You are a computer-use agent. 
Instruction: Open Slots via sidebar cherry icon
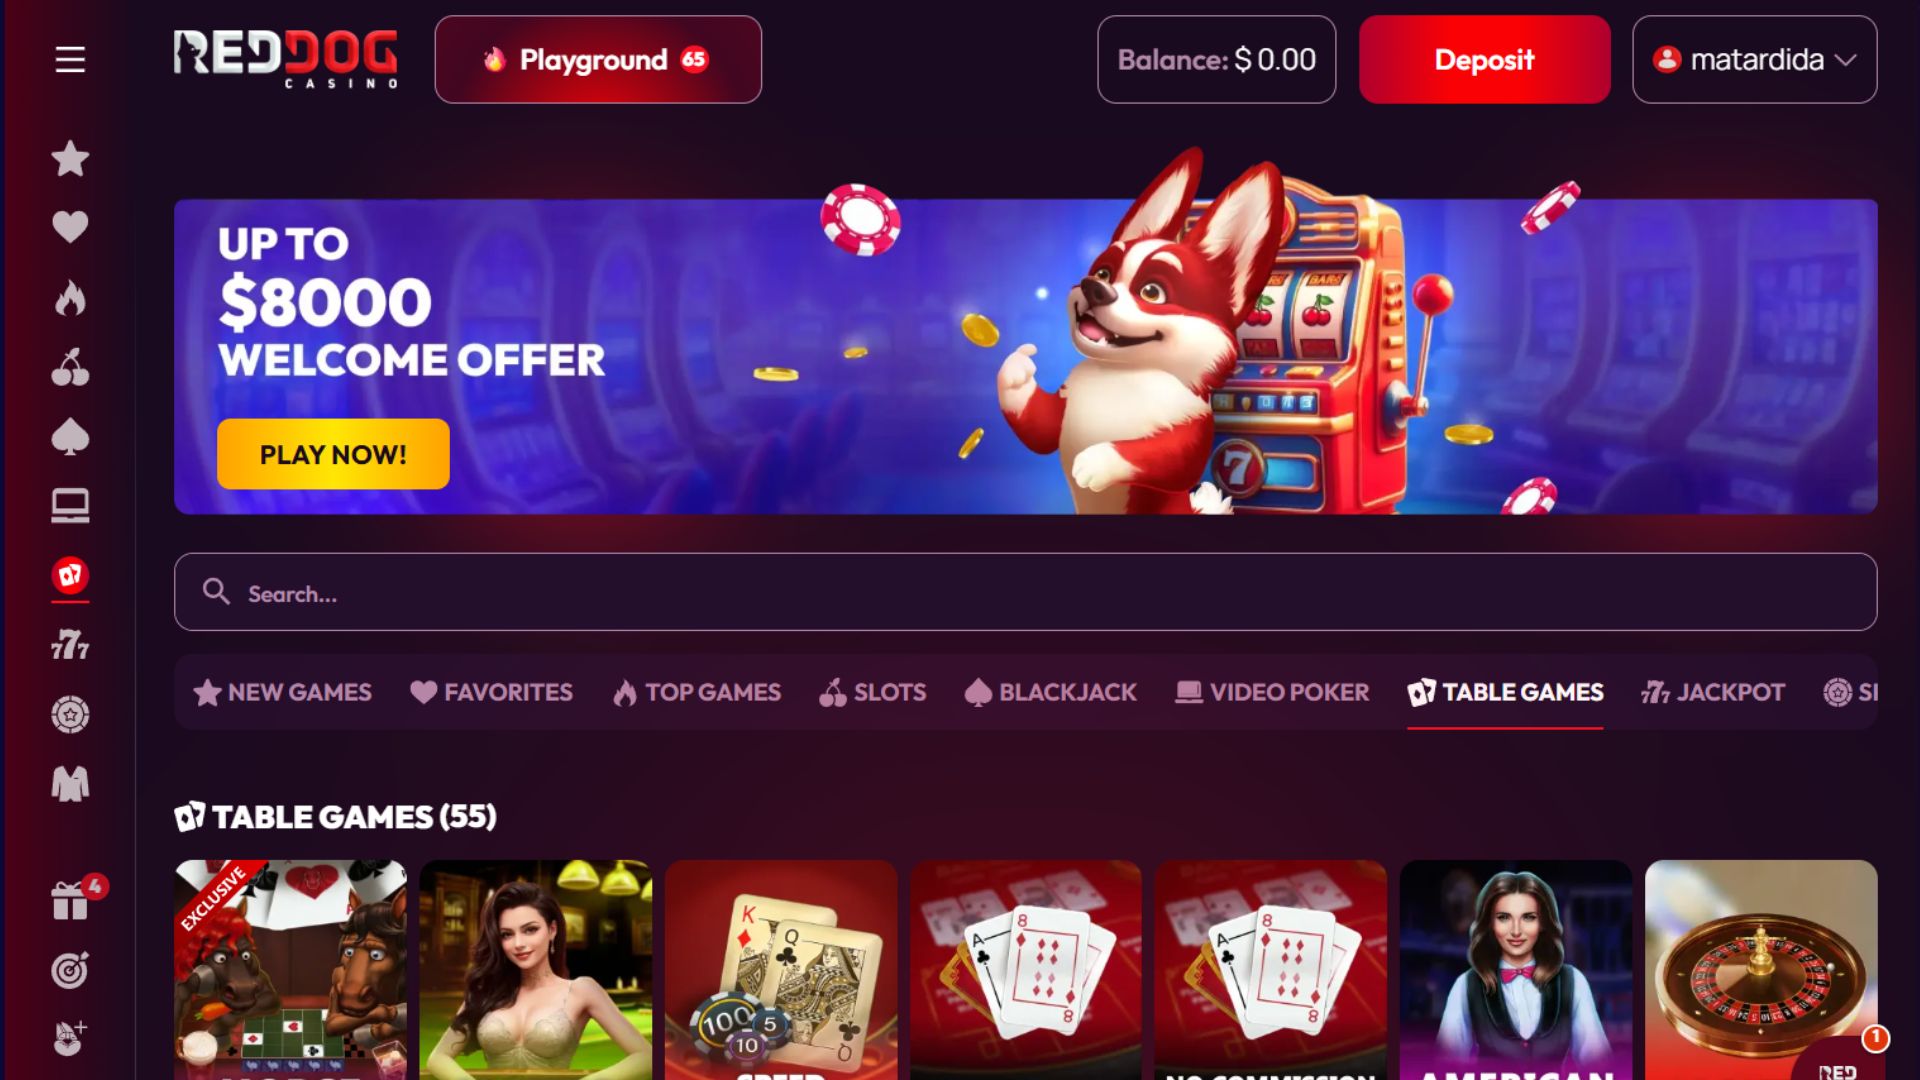pos(70,367)
